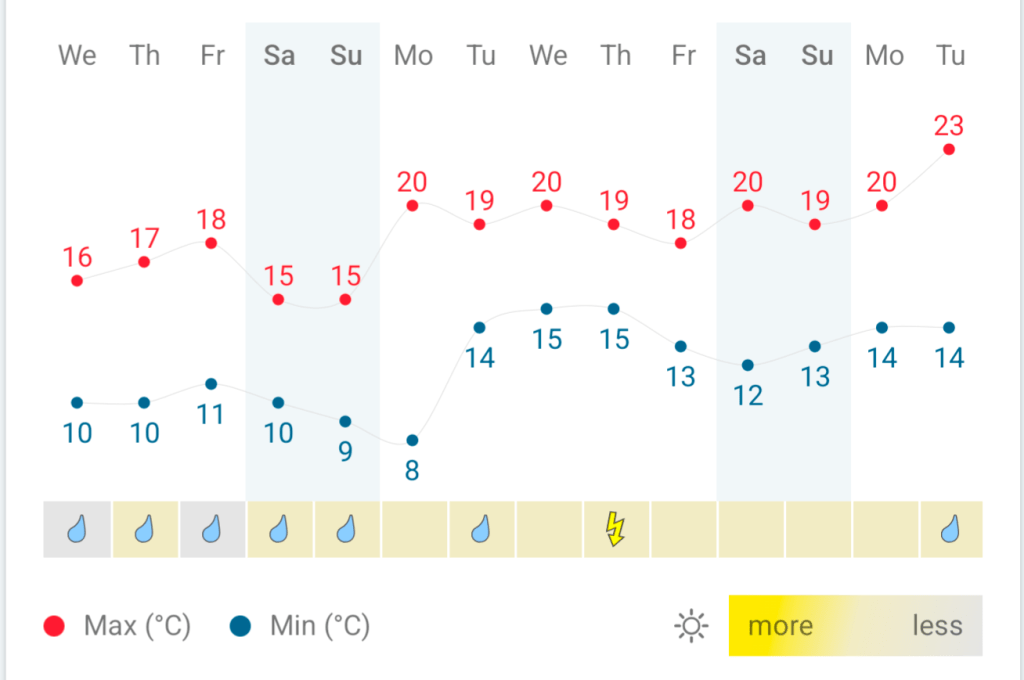The width and height of the screenshot is (1024, 680).
Task: Select the blue 9° minimum data point
Action: [x=346, y=421]
